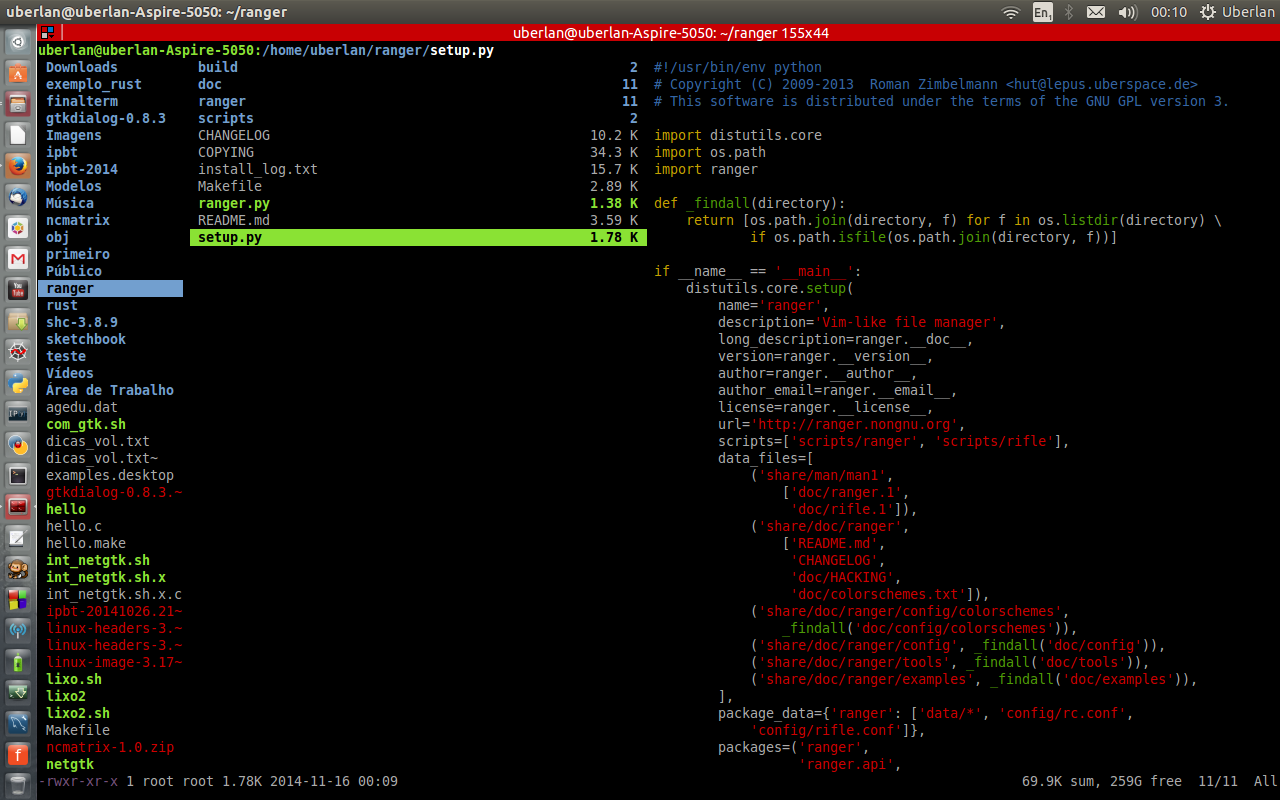Open the En keyboard layout indicator
Screen dimensions: 1280x800
click(1042, 12)
